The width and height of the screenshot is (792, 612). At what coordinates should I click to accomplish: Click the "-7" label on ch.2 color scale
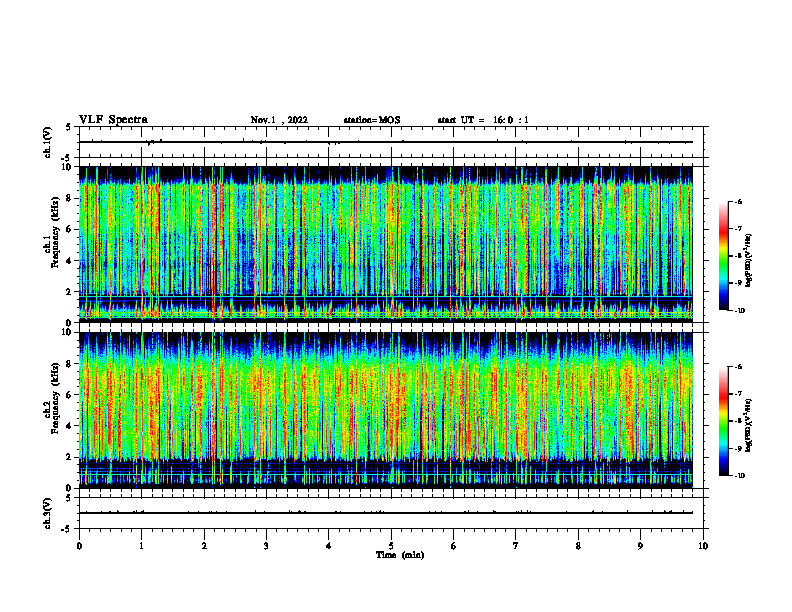pyautogui.click(x=738, y=394)
